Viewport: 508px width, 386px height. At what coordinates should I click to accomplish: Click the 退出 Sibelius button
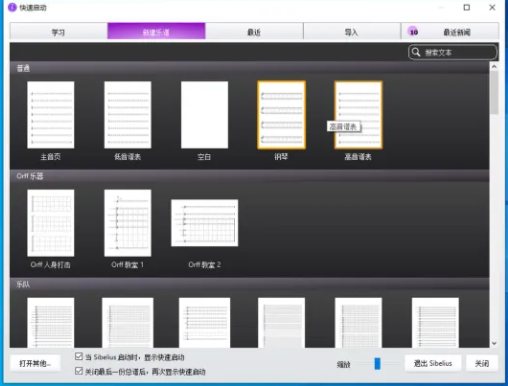point(433,363)
